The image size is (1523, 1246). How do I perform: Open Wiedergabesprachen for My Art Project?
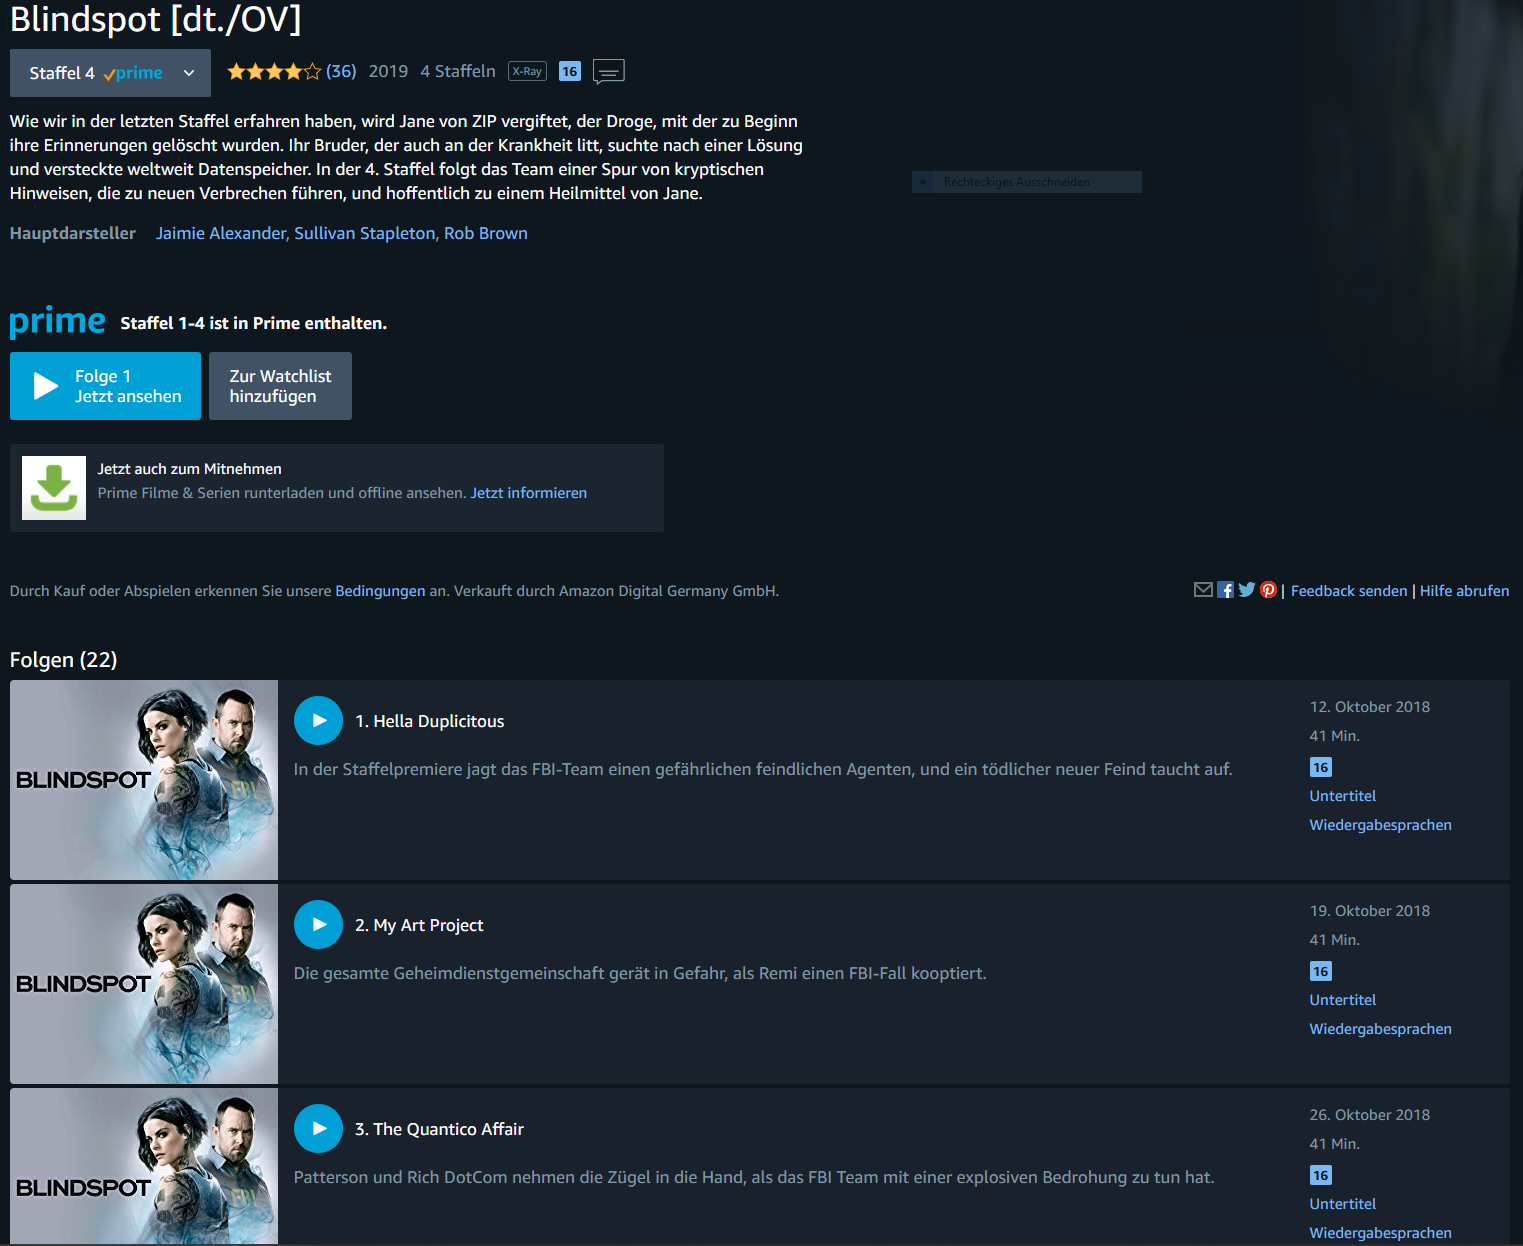pyautogui.click(x=1381, y=1029)
